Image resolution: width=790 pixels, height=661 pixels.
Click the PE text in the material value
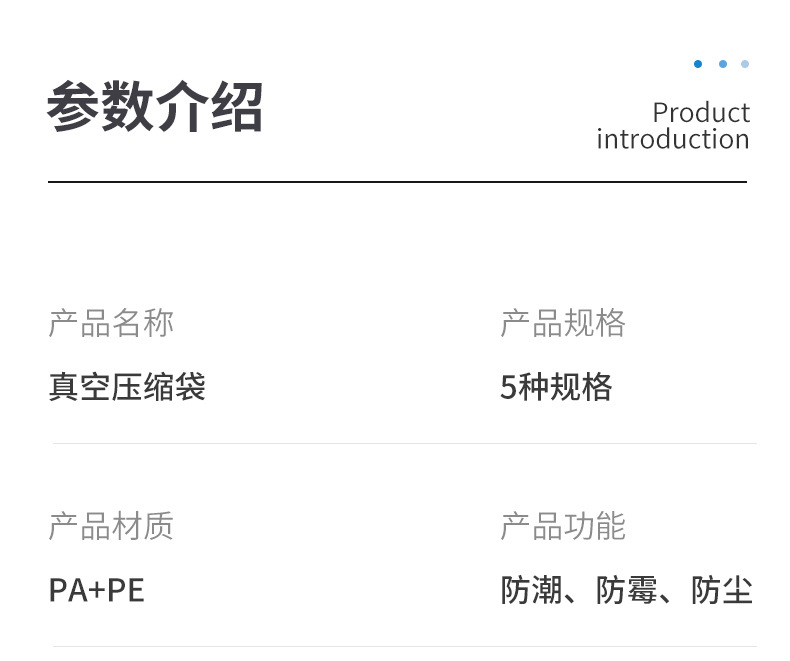(x=126, y=590)
